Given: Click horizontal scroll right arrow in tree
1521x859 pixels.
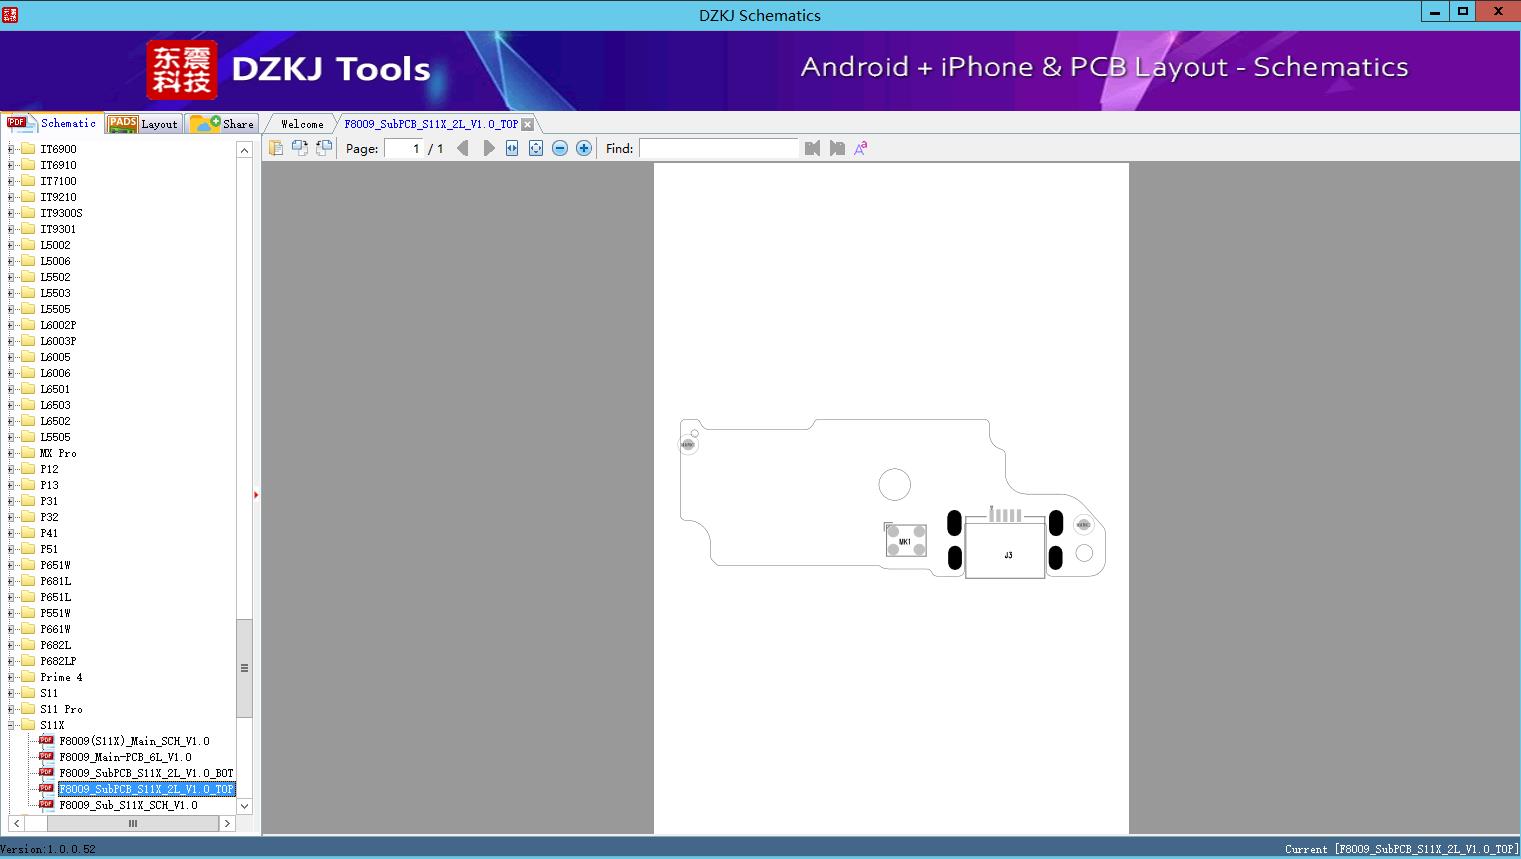Looking at the screenshot, I should coord(227,824).
